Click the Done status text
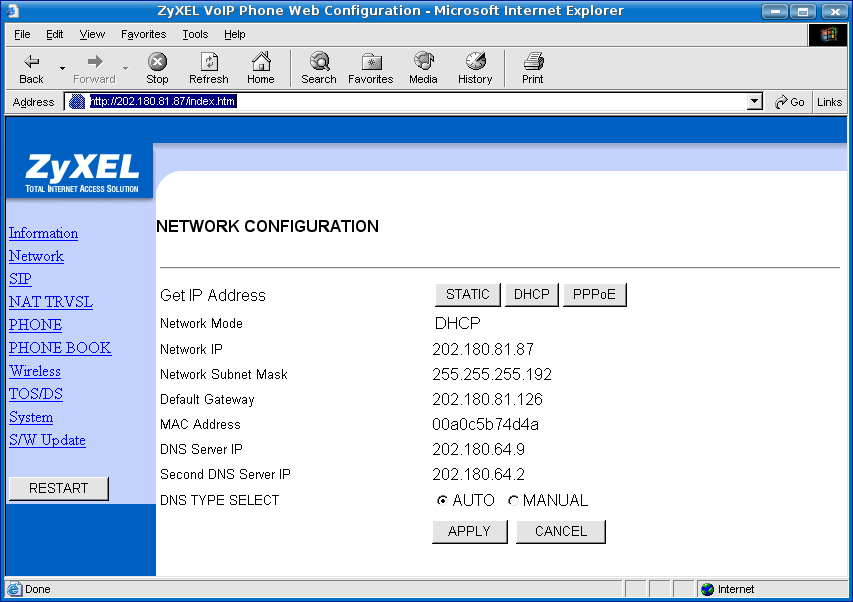 tap(38, 589)
